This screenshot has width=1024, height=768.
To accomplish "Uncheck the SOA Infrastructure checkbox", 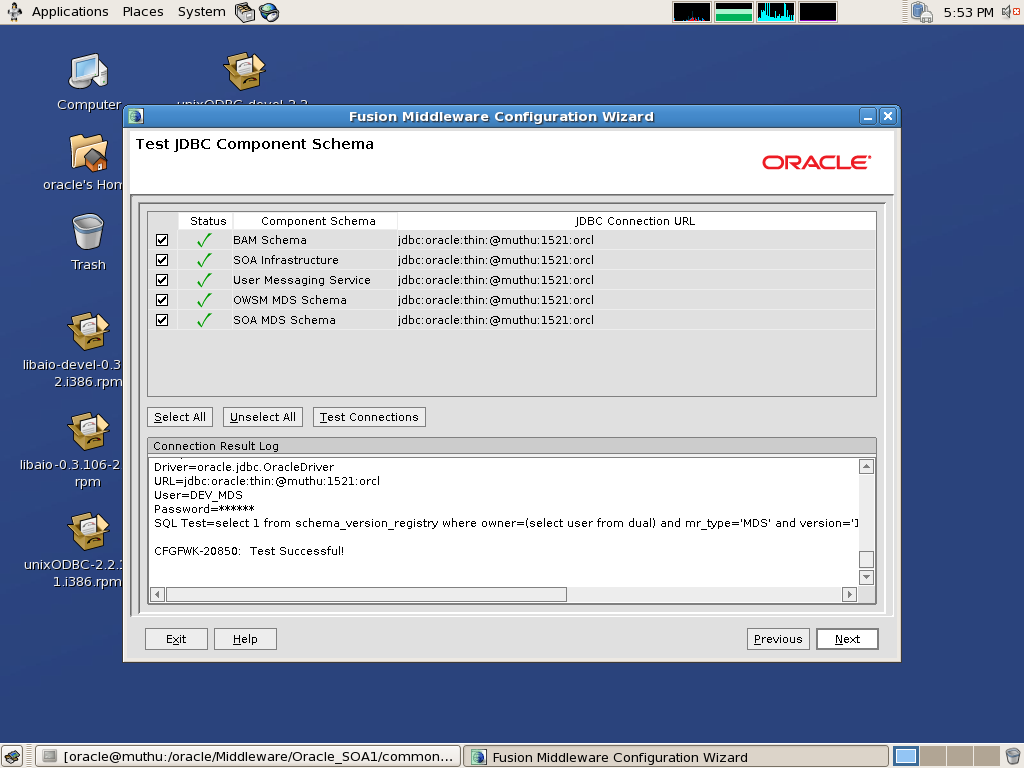I will (162, 260).
